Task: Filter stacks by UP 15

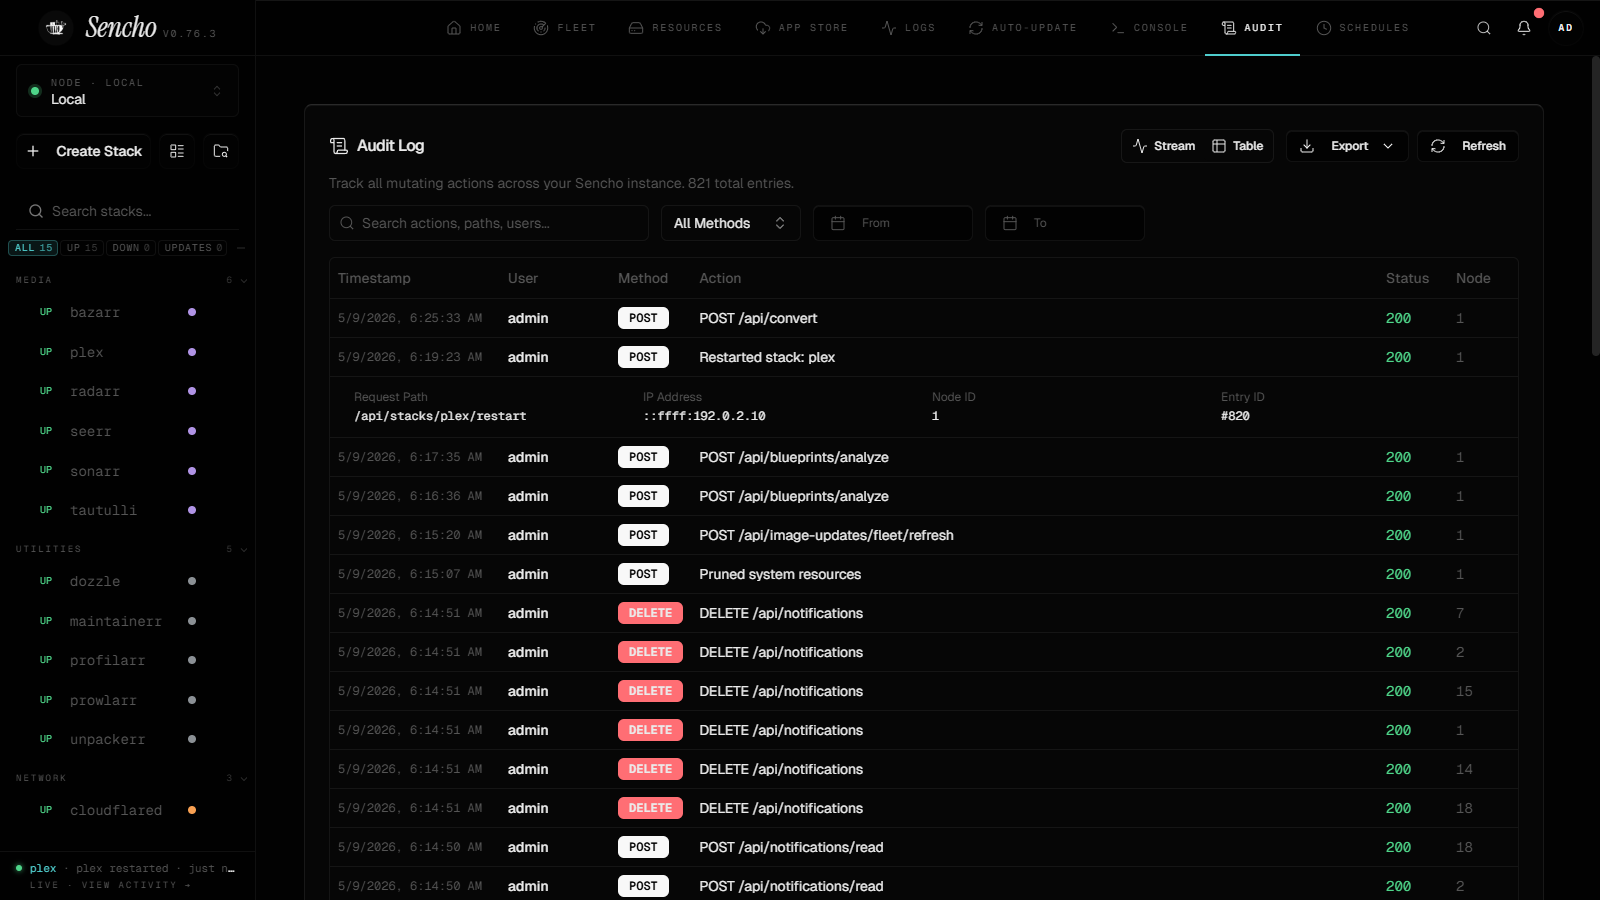Action: 82,248
